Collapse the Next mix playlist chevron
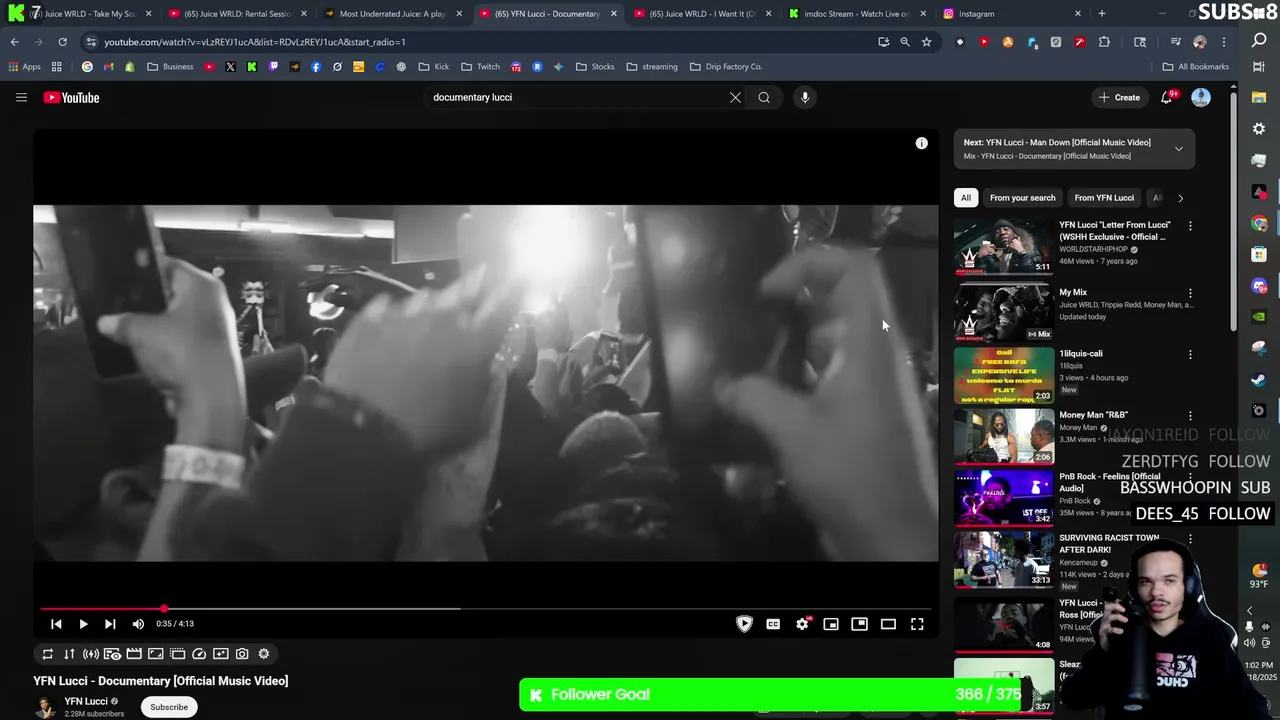 click(1178, 149)
